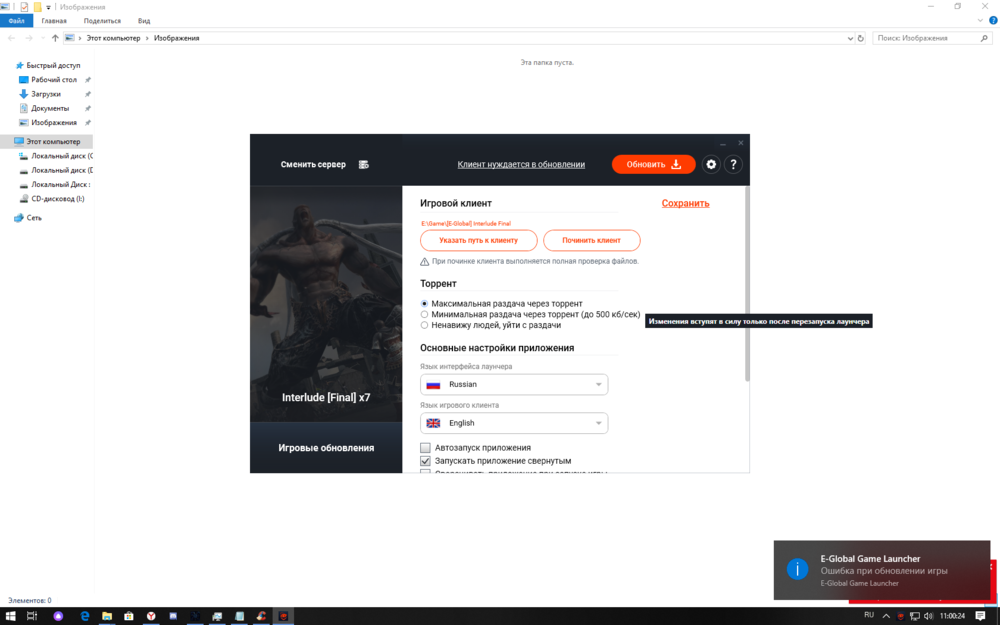Open the Вид ribbon tab in Explorer
The width and height of the screenshot is (1000, 625).
tap(144, 20)
